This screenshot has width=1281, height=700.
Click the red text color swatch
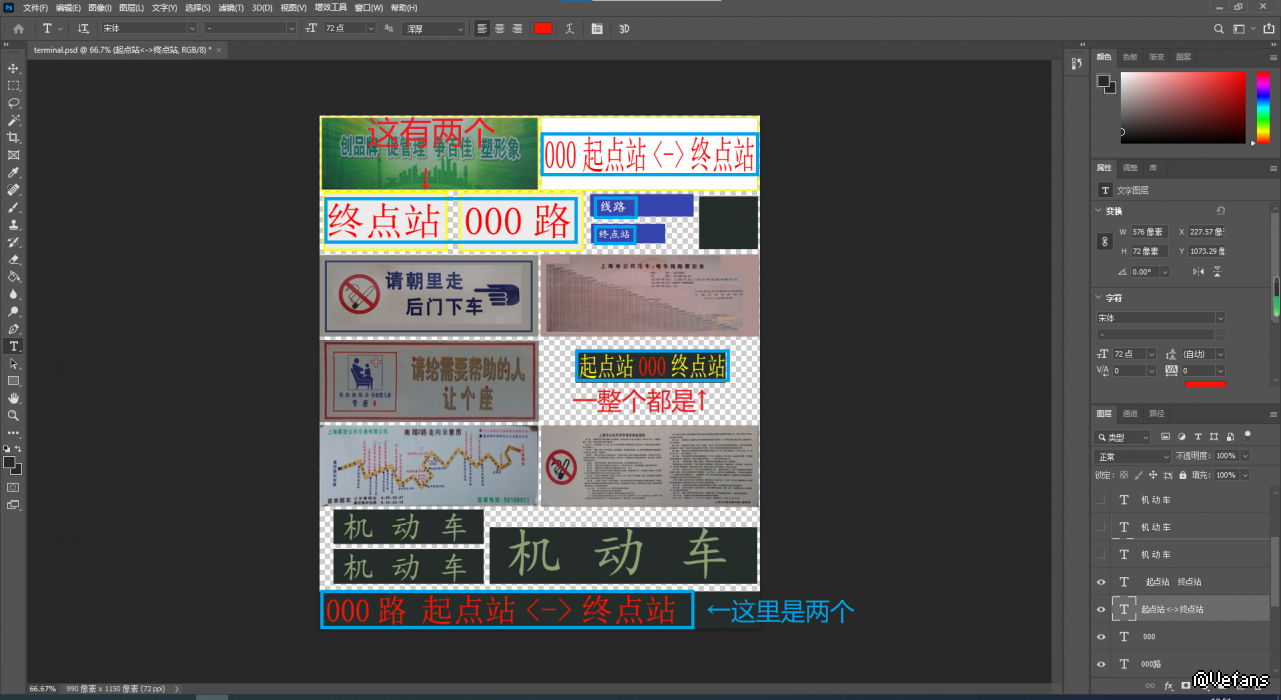542,29
